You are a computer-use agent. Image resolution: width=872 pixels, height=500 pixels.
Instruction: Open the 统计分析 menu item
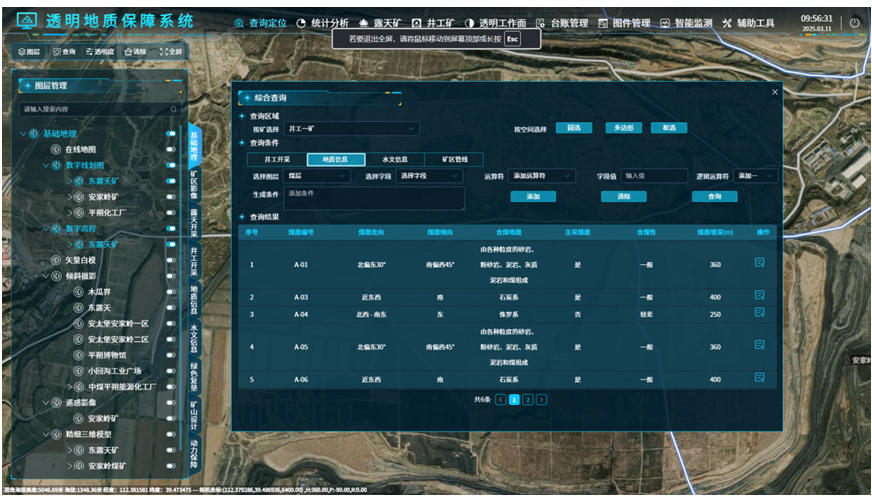(x=323, y=23)
